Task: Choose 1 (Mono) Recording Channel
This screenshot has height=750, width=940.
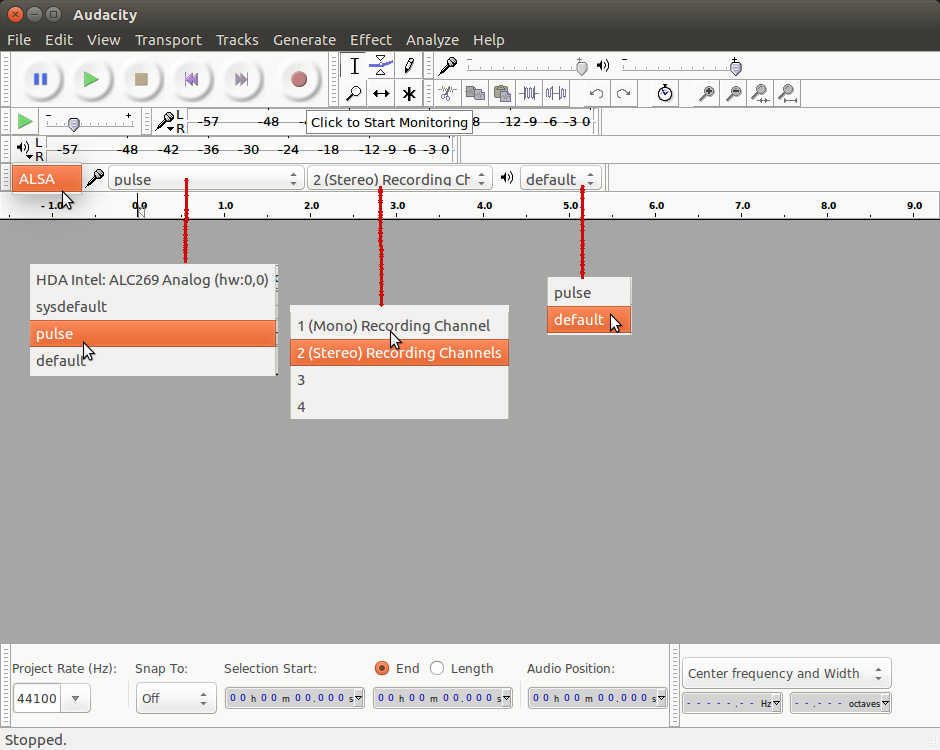Action: pos(399,326)
